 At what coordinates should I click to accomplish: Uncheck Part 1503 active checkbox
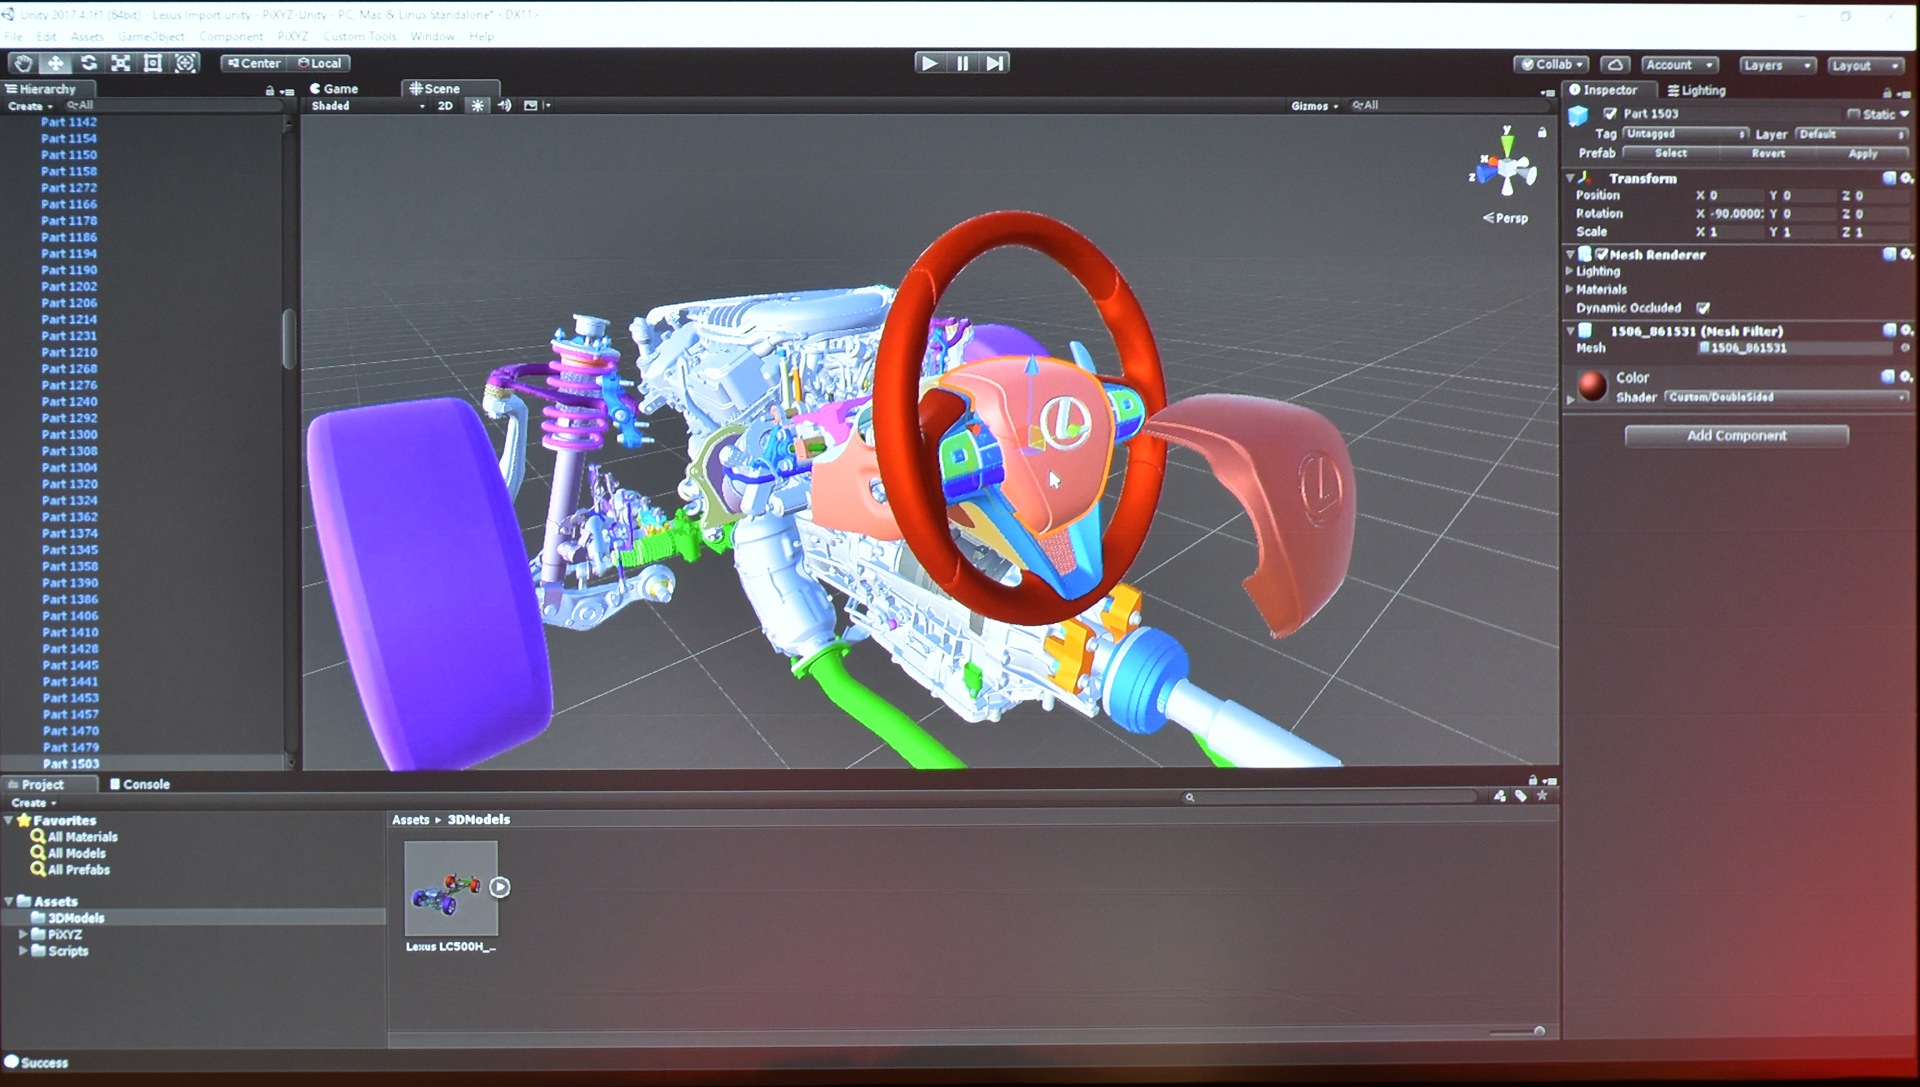pyautogui.click(x=1610, y=114)
